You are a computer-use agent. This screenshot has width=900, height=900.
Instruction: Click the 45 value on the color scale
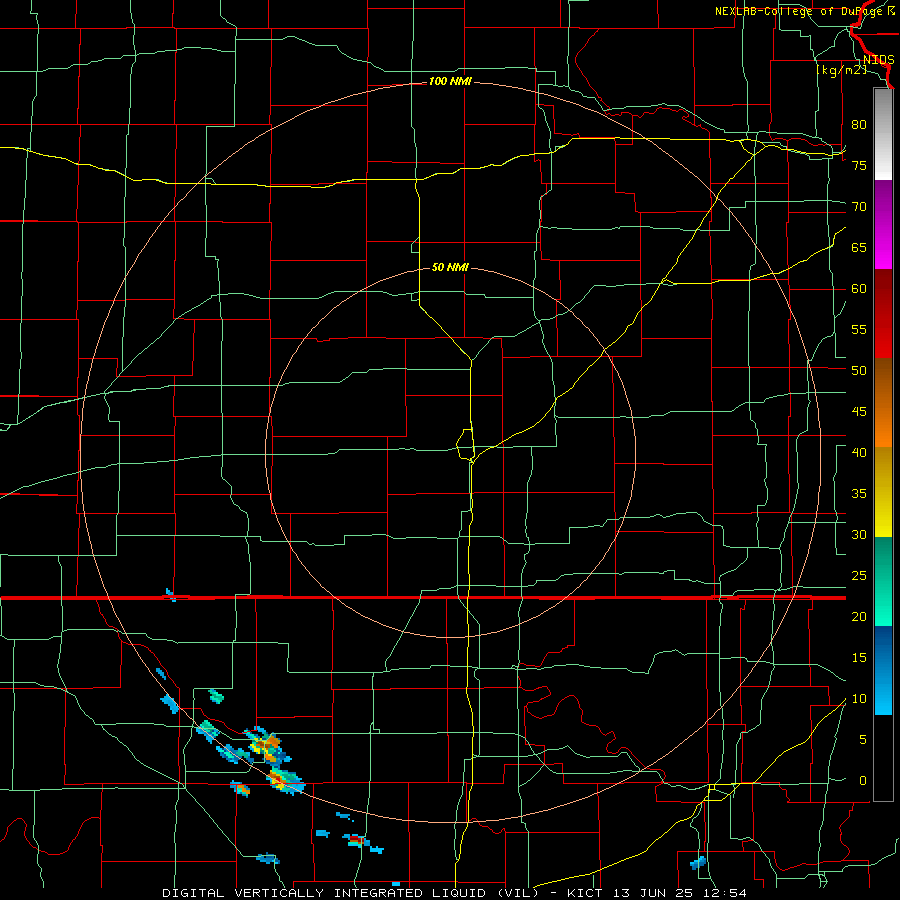859,412
